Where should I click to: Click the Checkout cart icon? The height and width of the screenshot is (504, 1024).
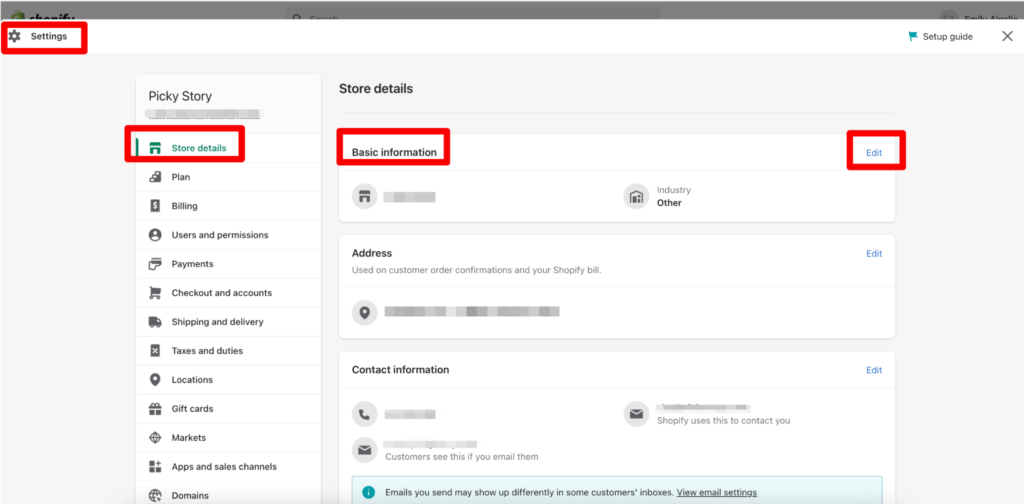tap(155, 293)
